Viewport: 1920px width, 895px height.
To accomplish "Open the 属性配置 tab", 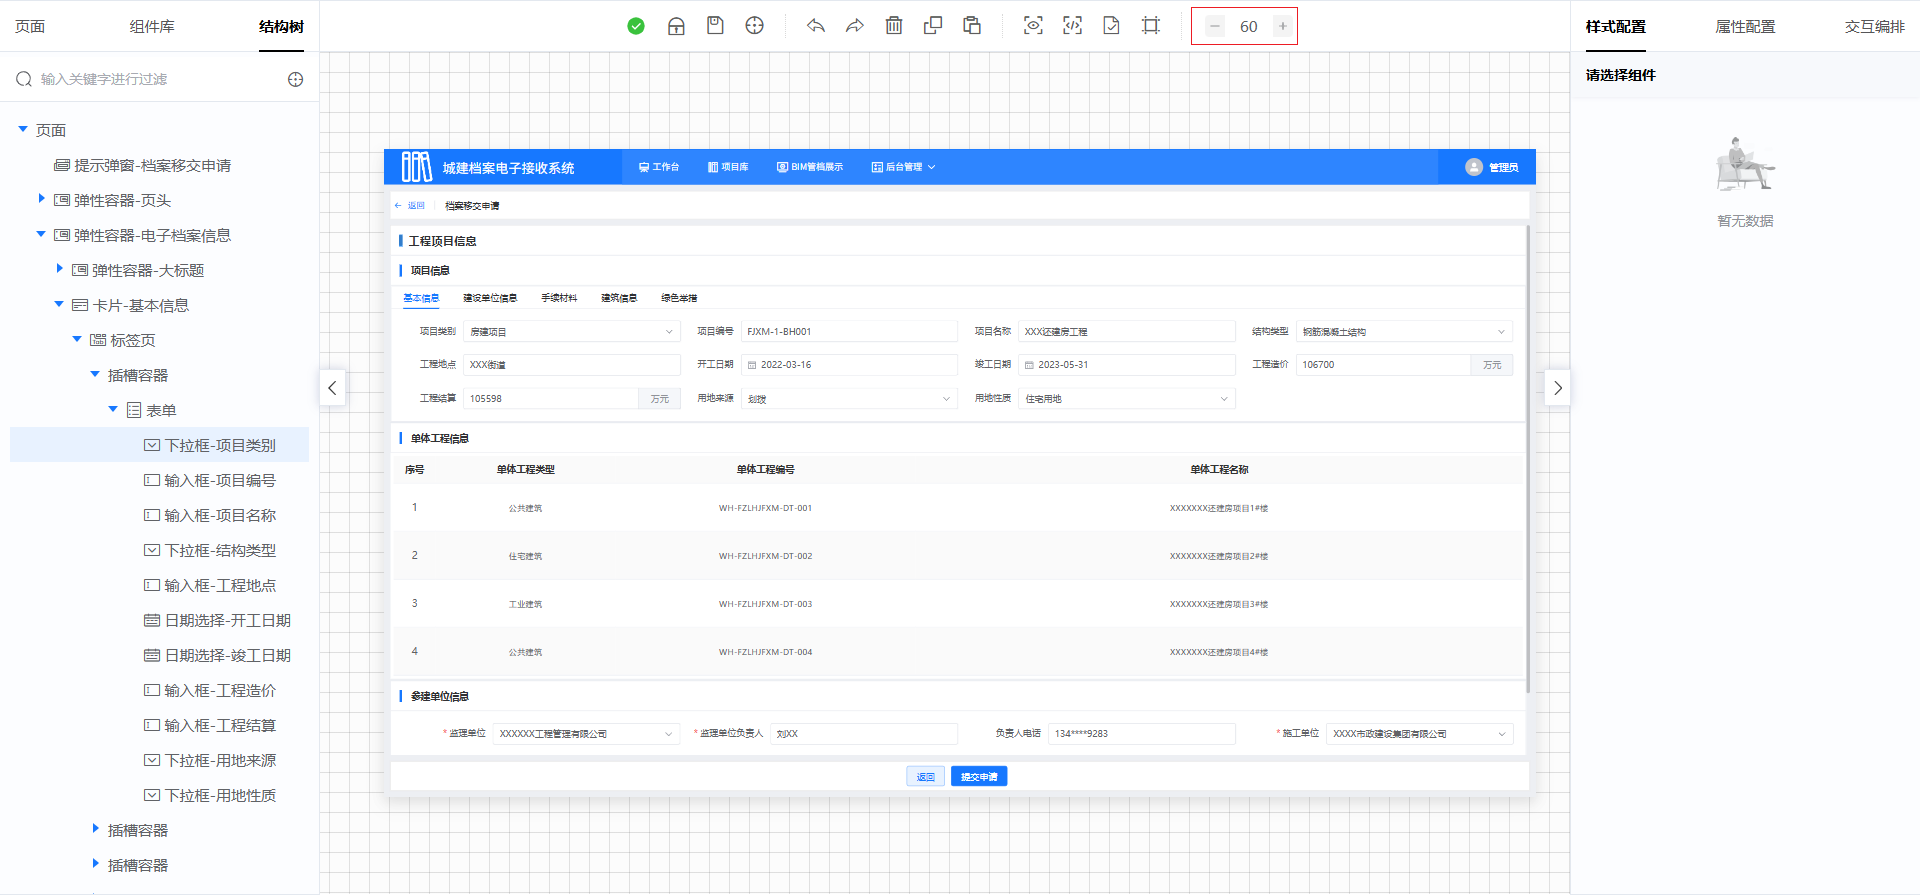I will point(1745,26).
